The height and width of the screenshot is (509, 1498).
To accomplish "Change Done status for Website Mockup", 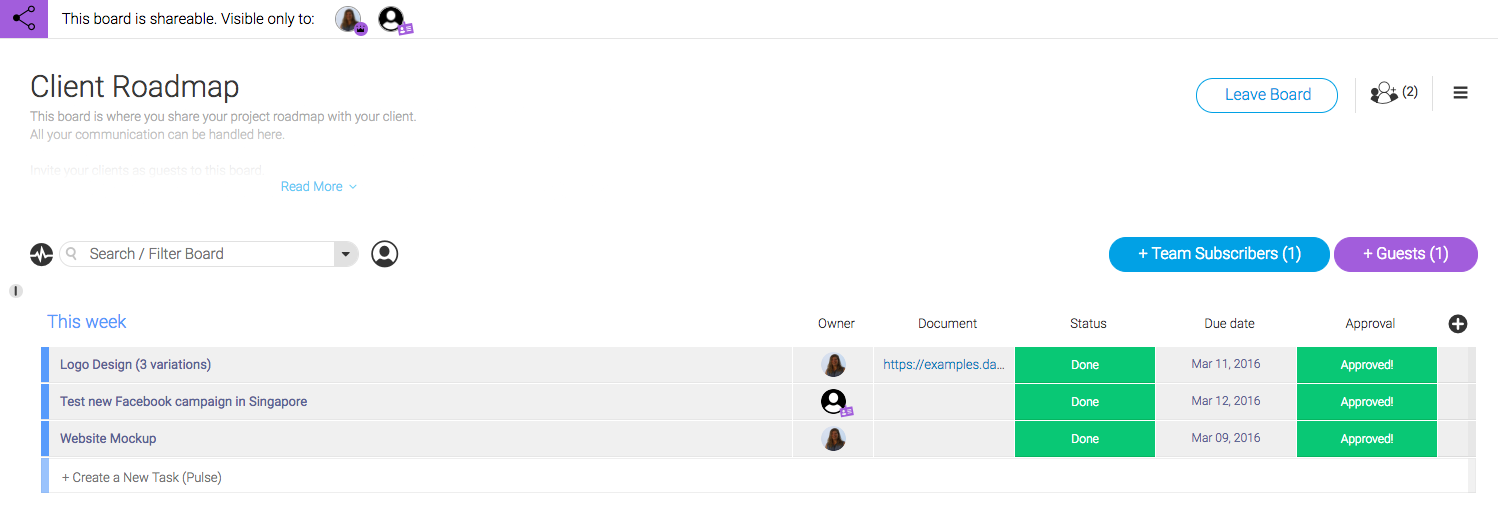I will click(x=1085, y=439).
